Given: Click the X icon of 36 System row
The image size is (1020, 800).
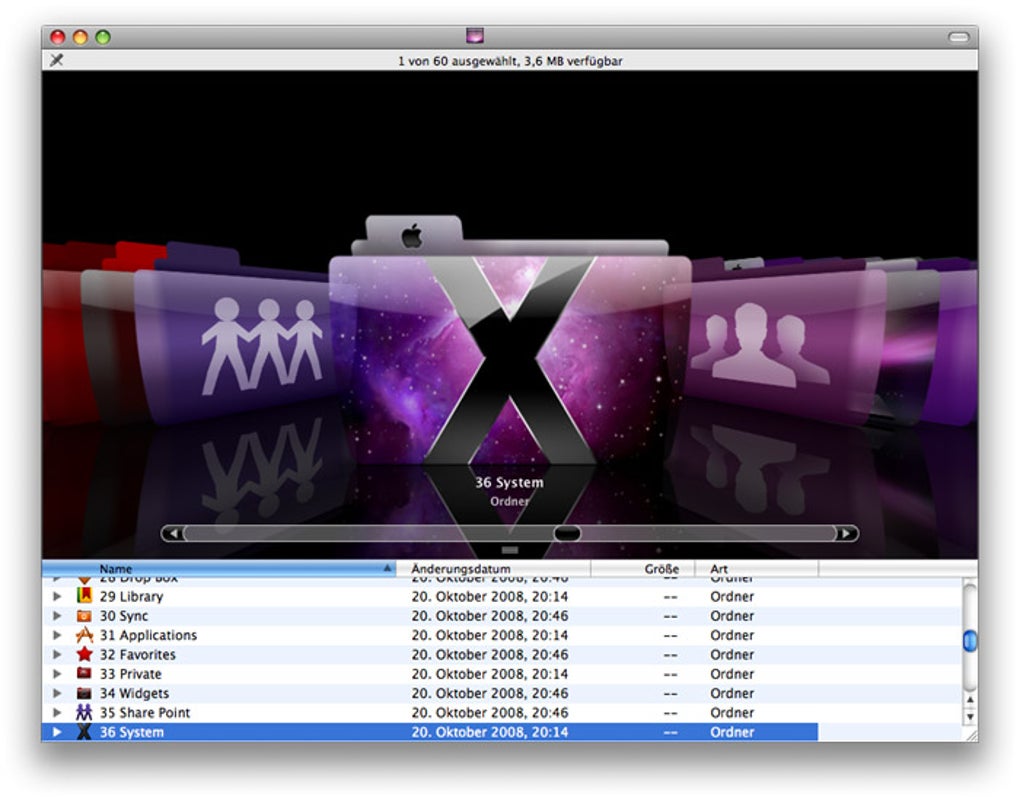Looking at the screenshot, I should 84,732.
